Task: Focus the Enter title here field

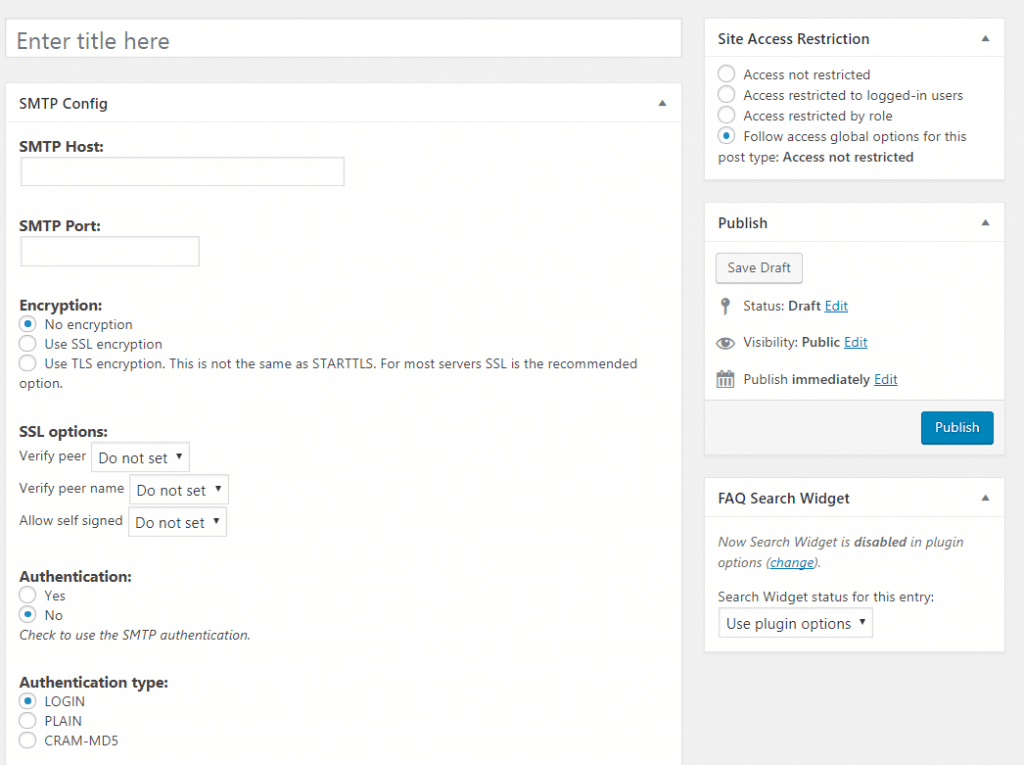Action: pyautogui.click(x=343, y=41)
